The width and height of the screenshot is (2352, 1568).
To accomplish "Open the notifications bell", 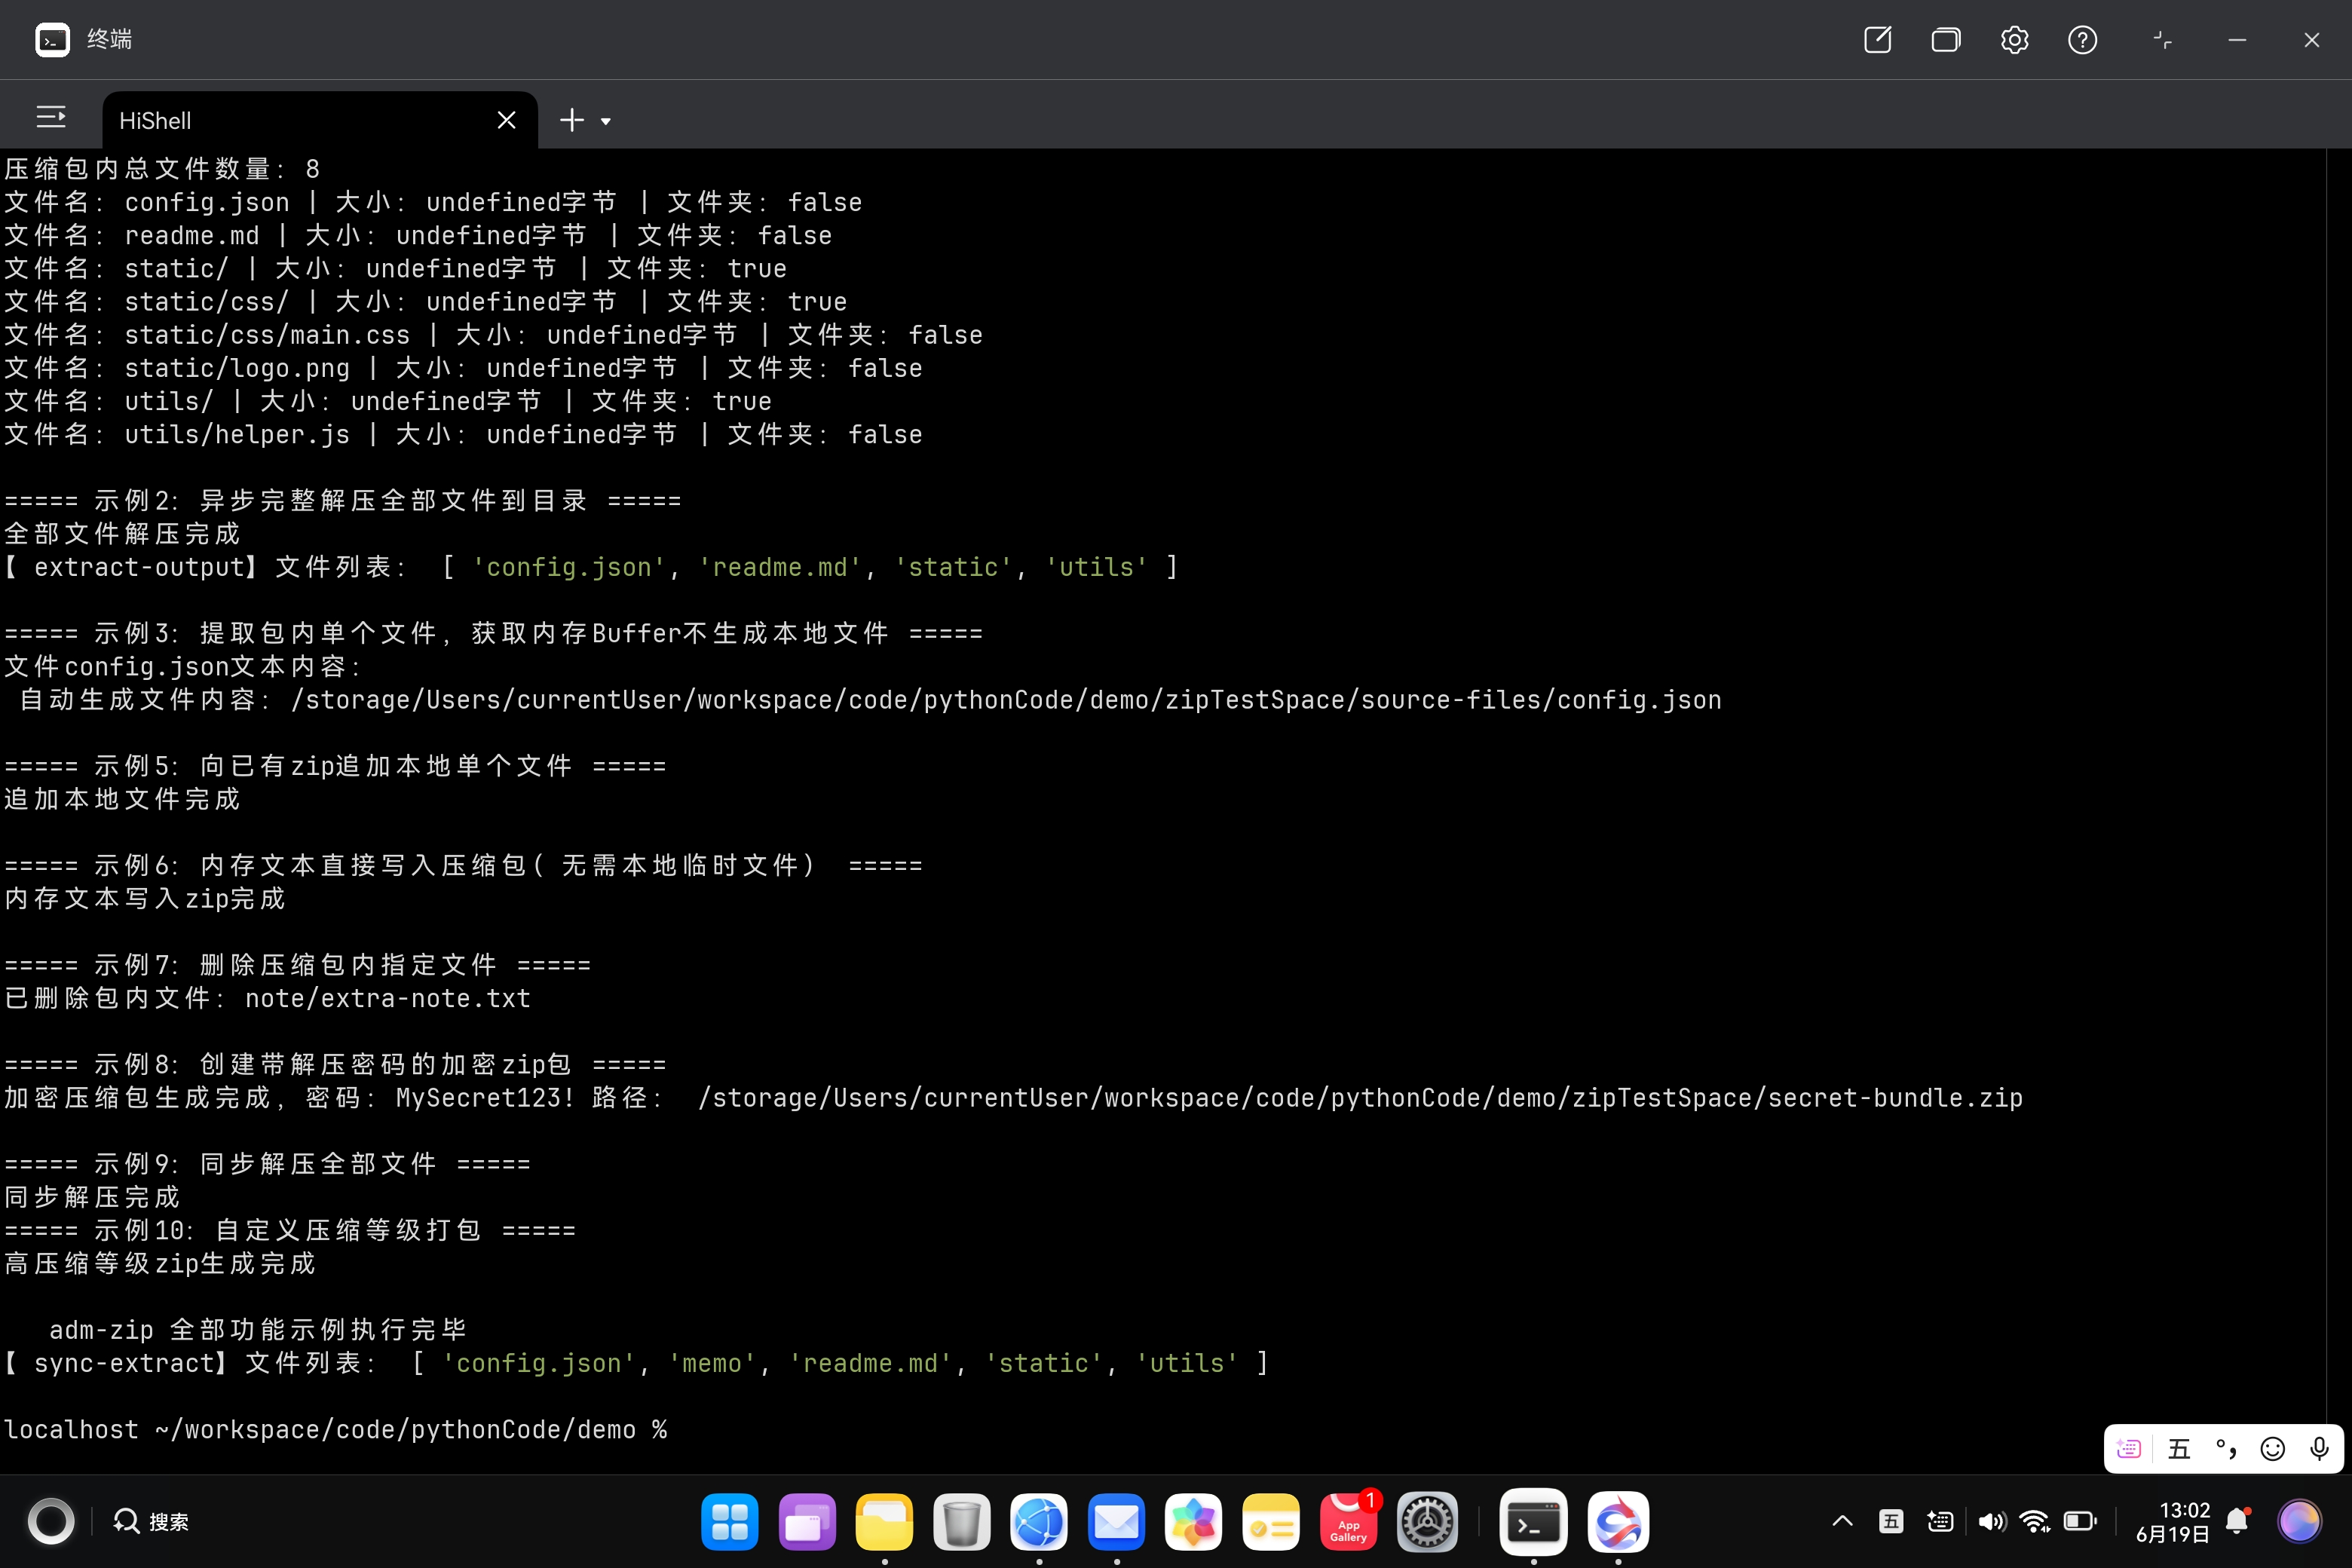I will point(2237,1521).
